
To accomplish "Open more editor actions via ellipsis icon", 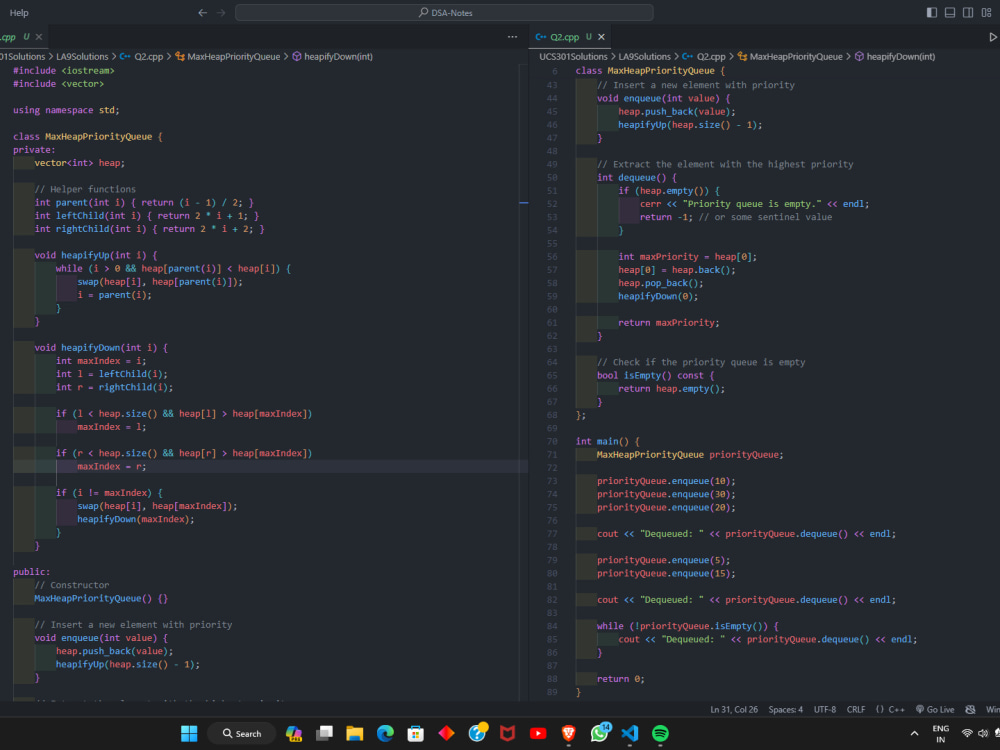I will pos(512,36).
